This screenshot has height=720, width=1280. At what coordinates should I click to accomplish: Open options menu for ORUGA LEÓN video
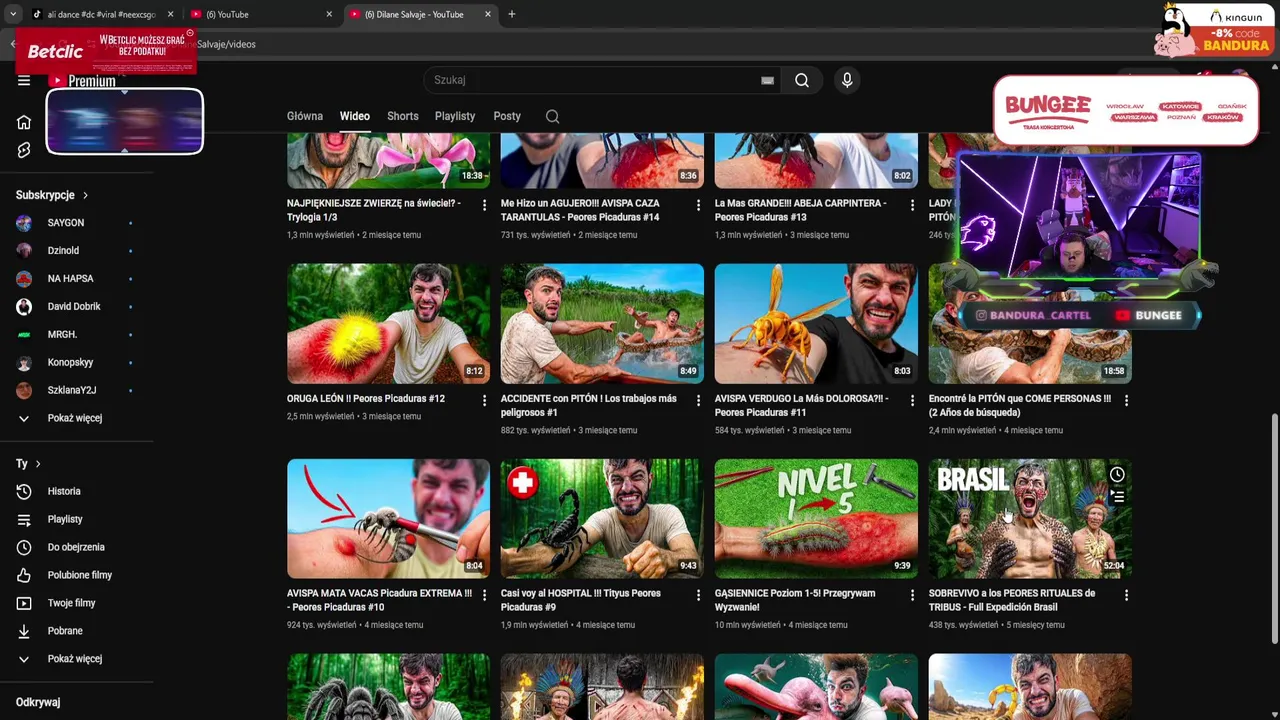485,400
